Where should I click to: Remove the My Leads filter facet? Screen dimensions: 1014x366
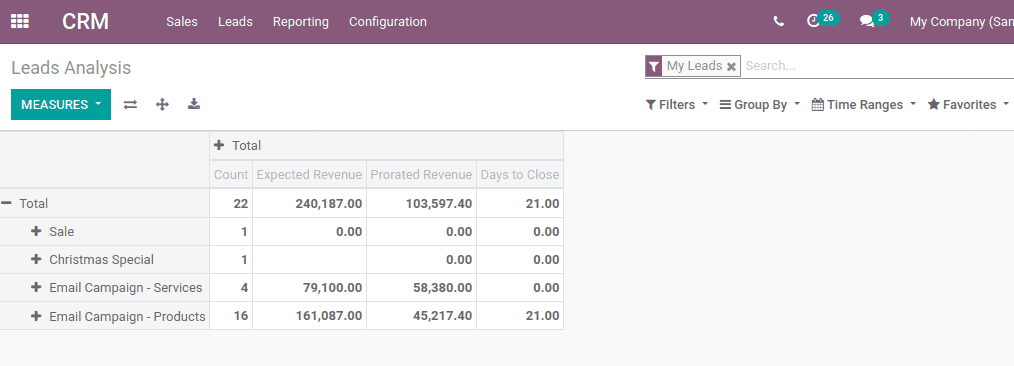[x=731, y=66]
